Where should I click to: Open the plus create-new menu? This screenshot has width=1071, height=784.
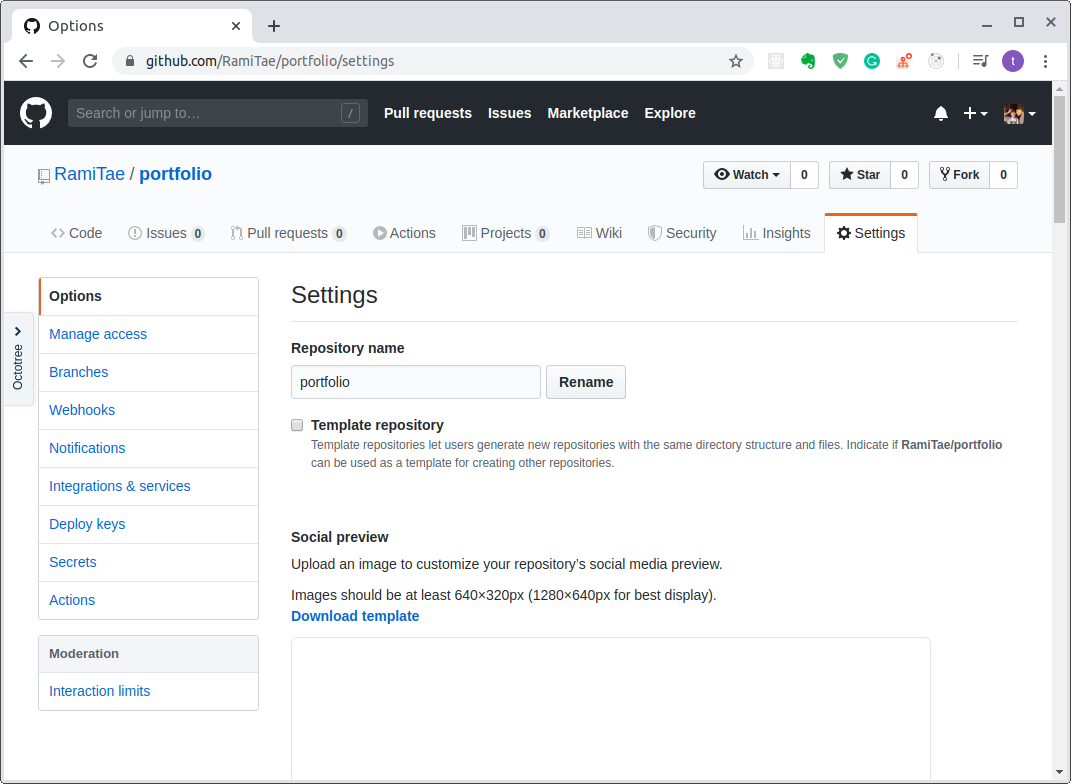[975, 113]
